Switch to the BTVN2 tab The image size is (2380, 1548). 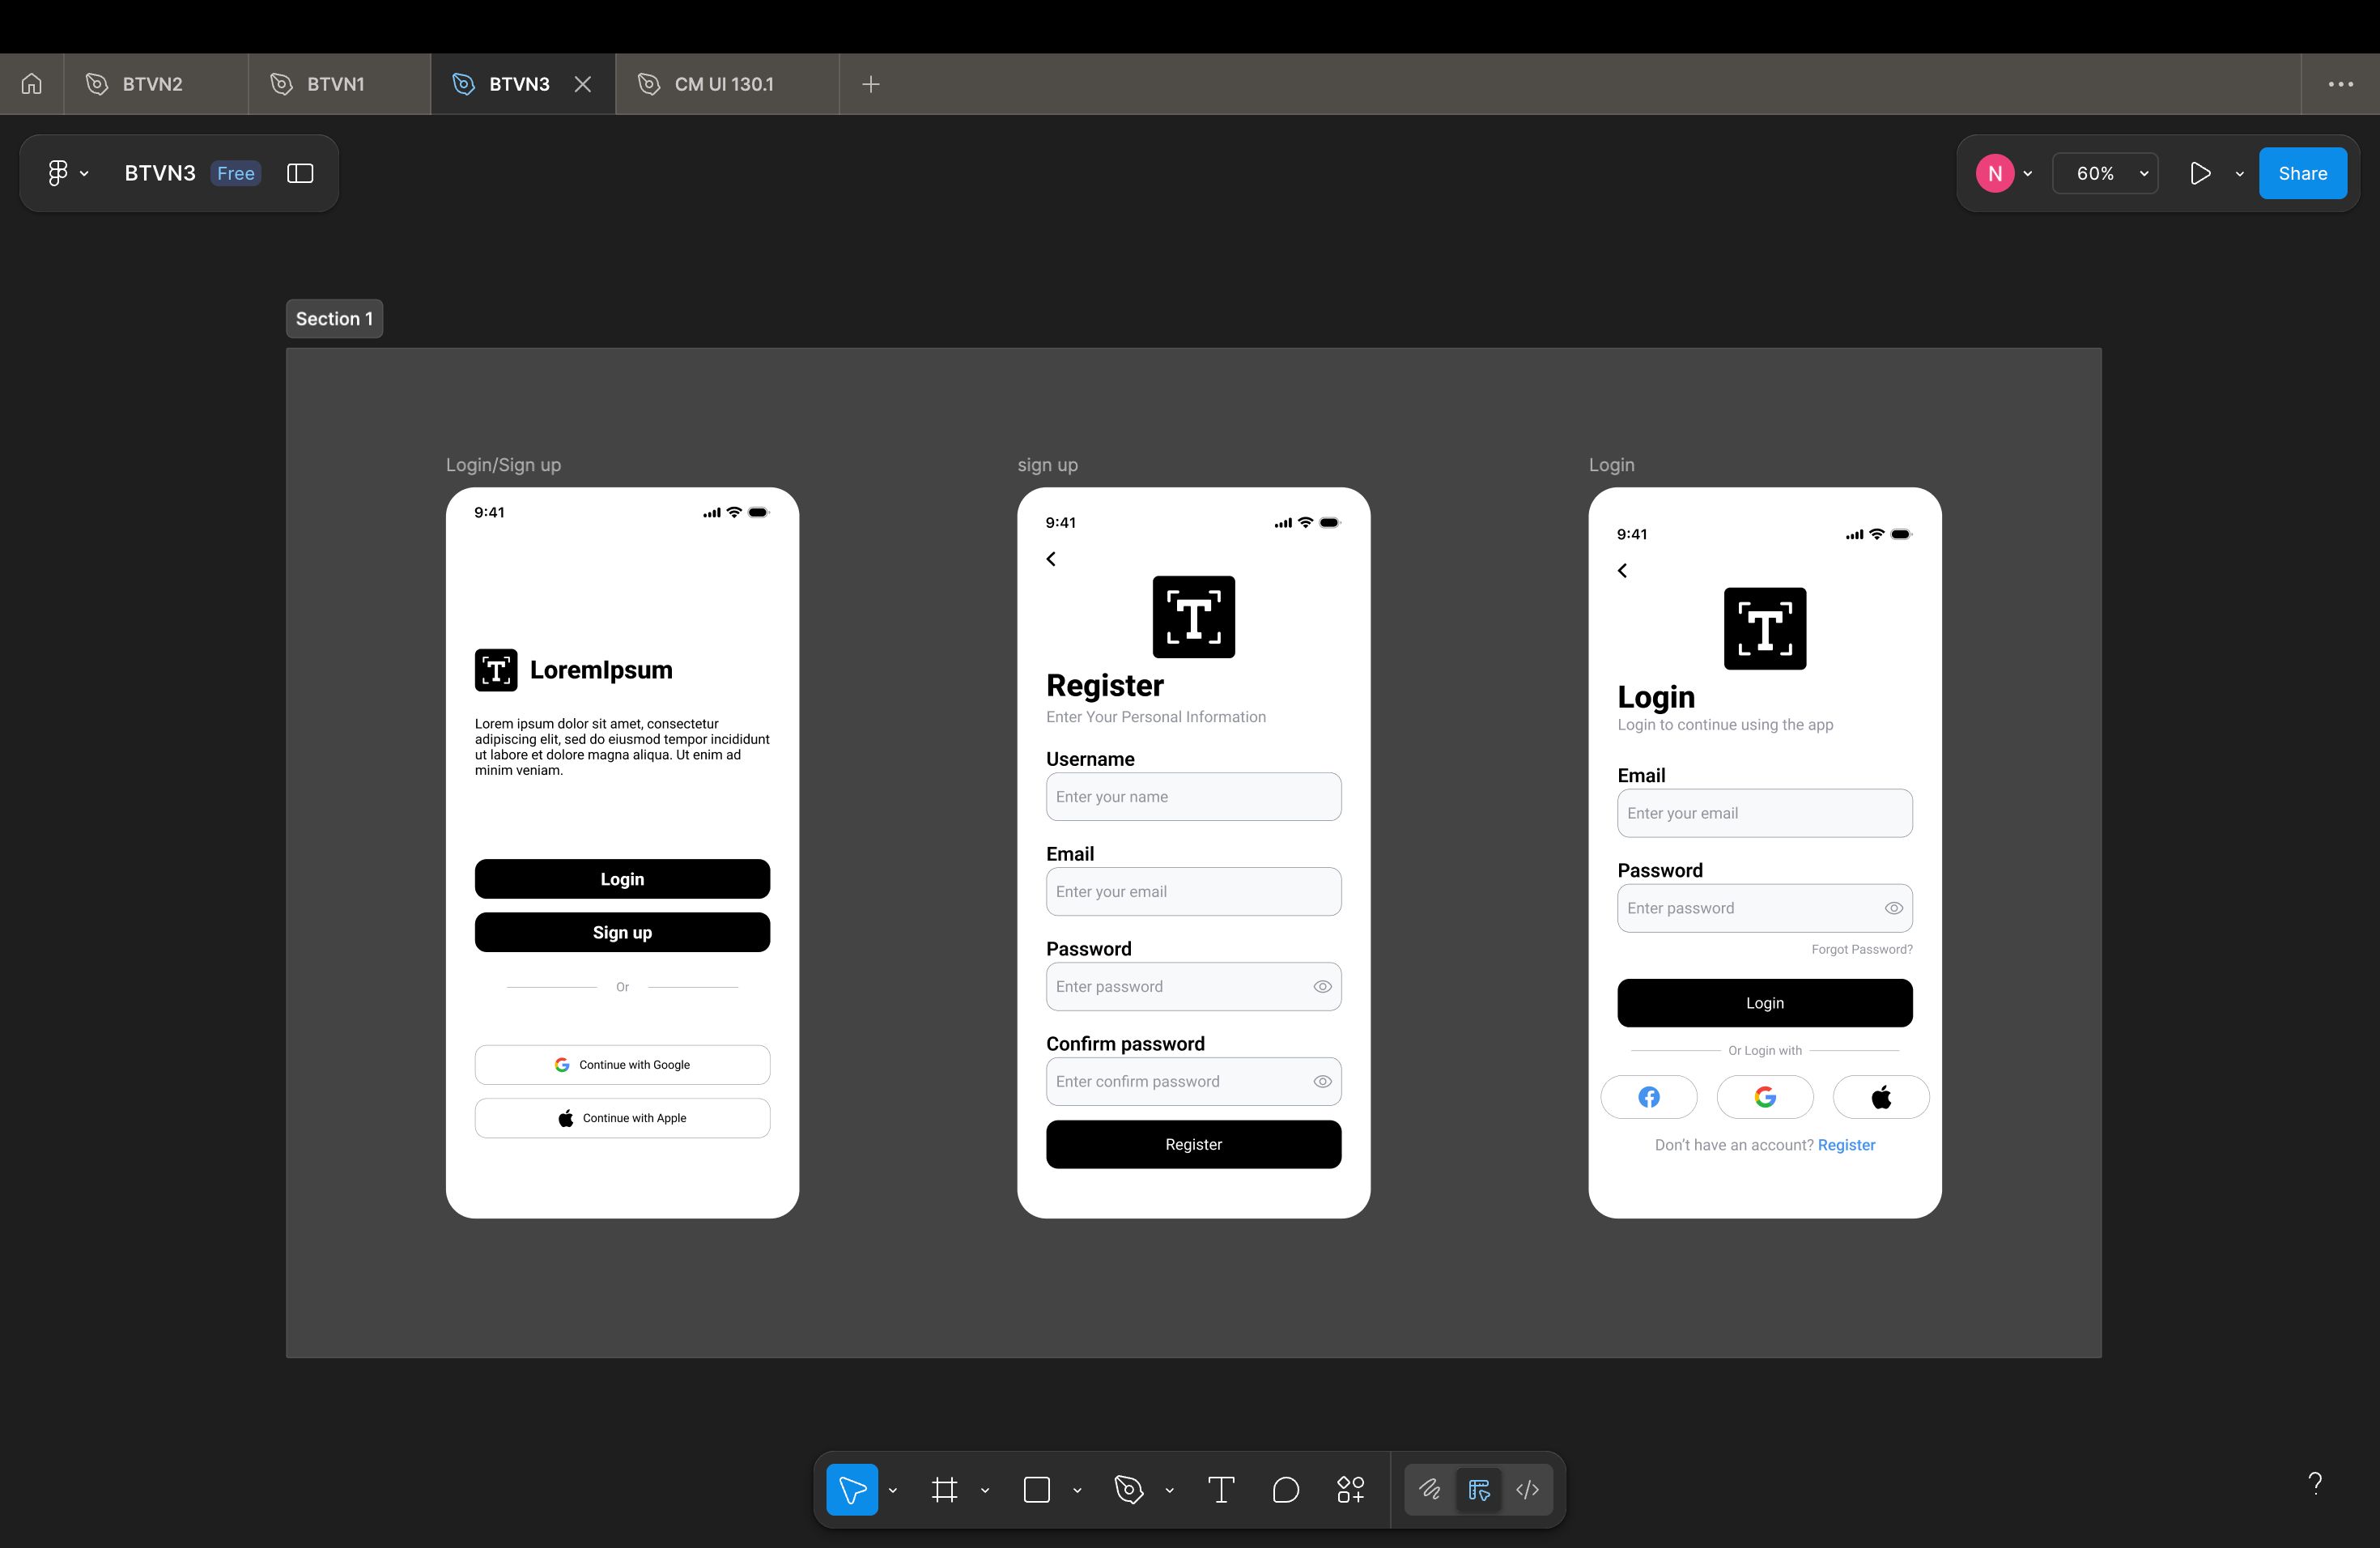[x=156, y=84]
